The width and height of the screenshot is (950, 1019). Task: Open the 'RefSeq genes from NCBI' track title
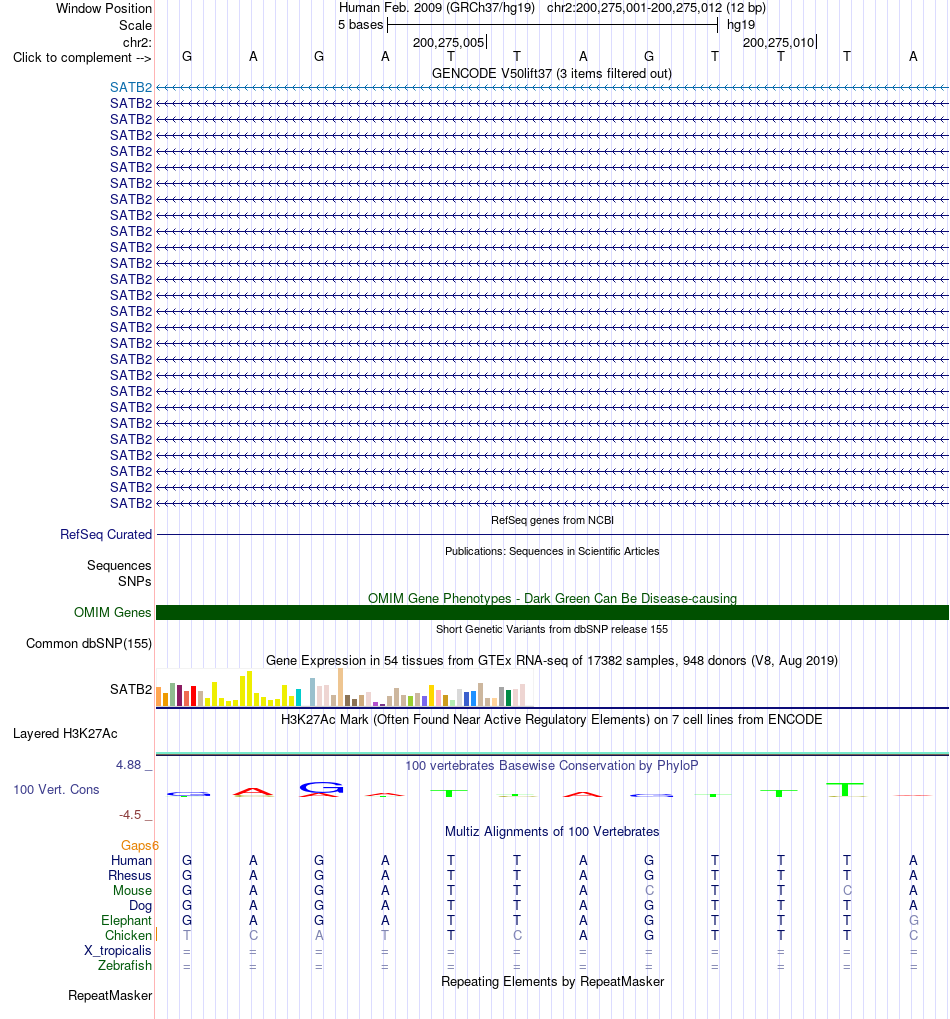click(552, 521)
